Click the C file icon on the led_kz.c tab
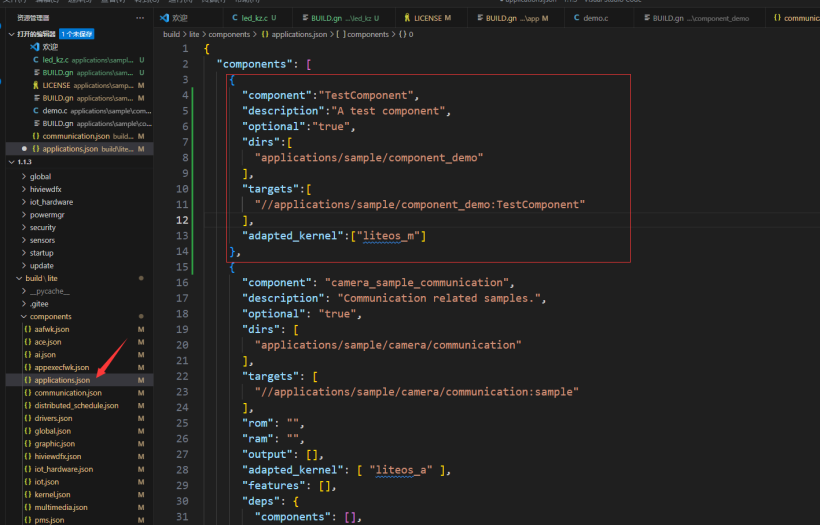Image resolution: width=820 pixels, height=525 pixels. tap(235, 18)
